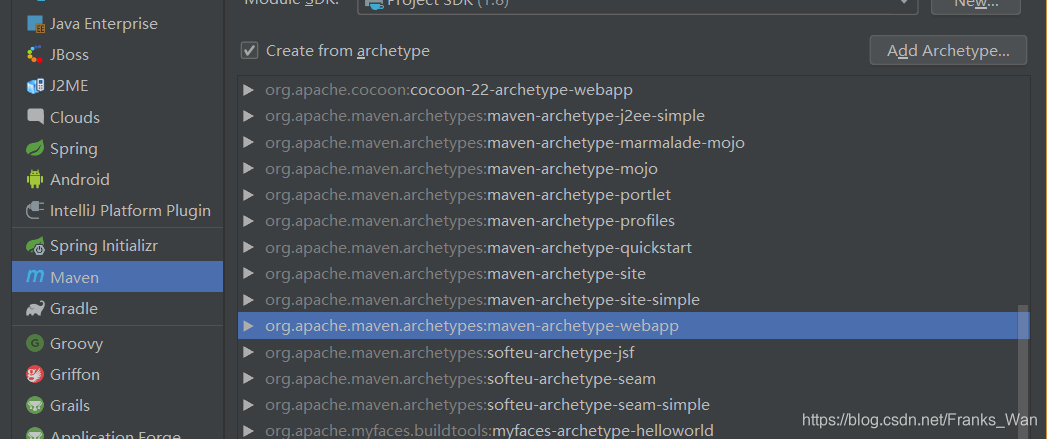Click the IntelliJ Platform Plugin icon

35,210
